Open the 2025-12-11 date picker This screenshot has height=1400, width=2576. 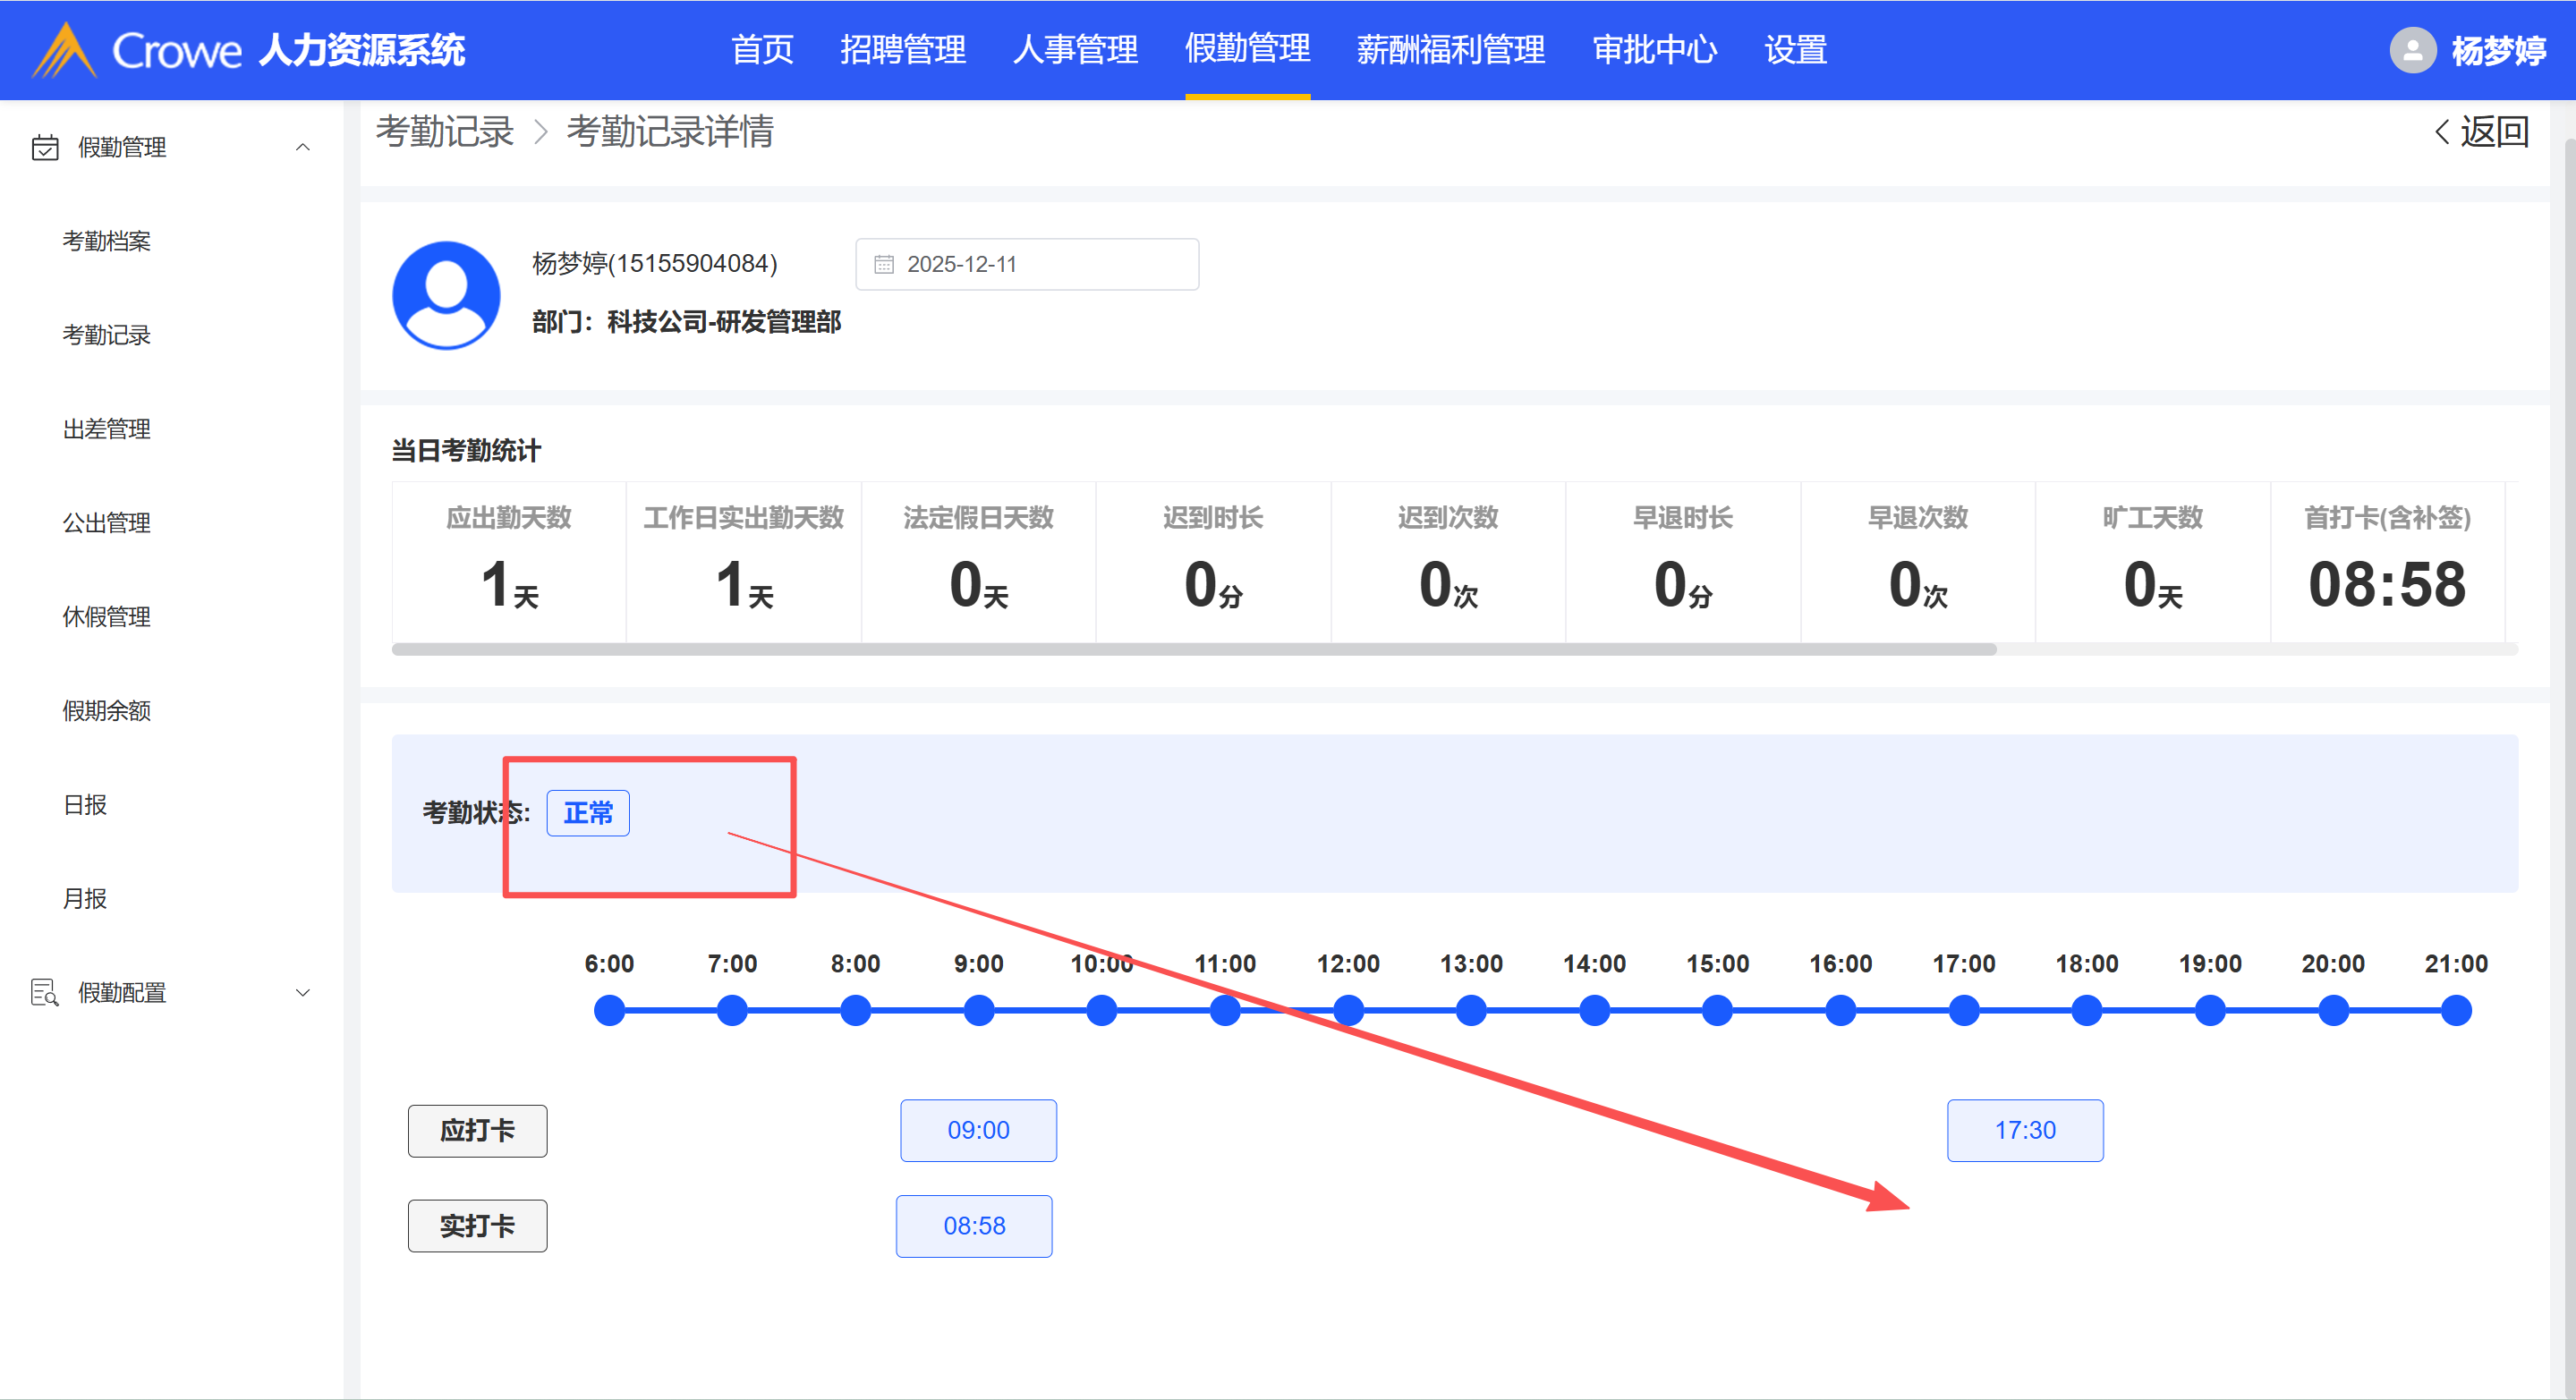(1027, 264)
